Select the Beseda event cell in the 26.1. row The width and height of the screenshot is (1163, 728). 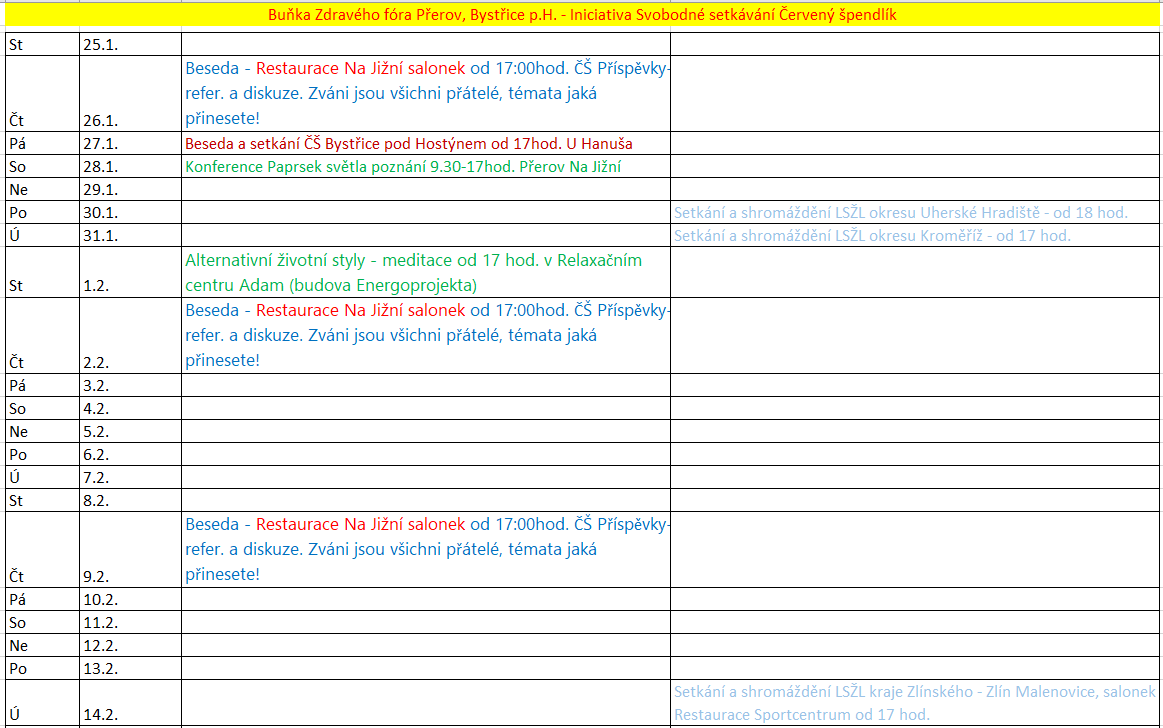425,93
